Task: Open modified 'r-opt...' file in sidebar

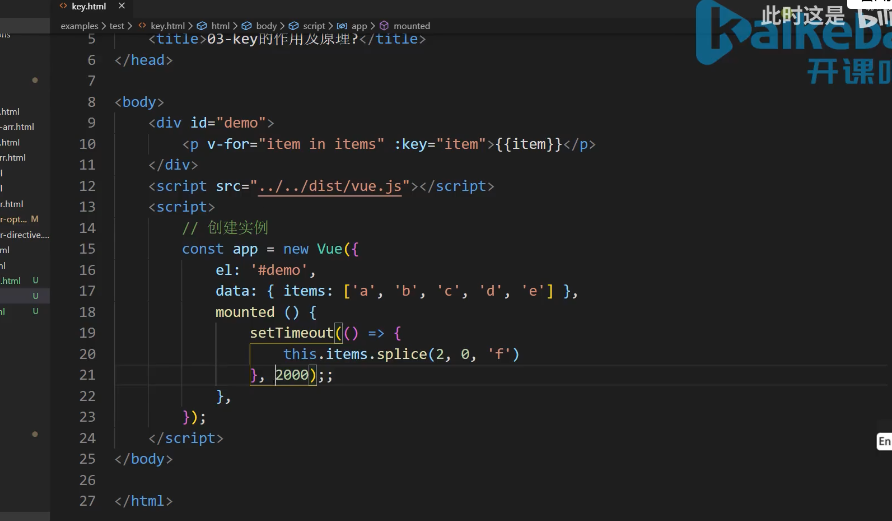Action: (x=14, y=219)
